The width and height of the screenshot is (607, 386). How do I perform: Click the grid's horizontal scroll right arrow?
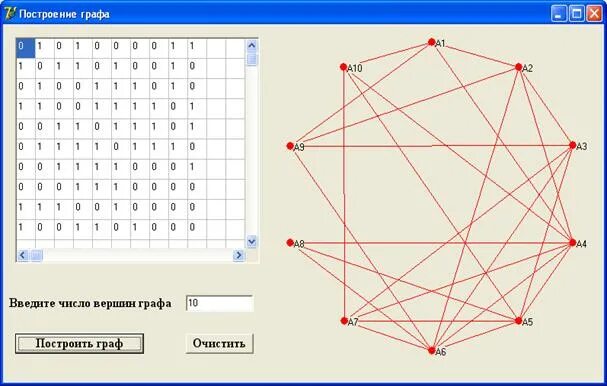click(x=239, y=255)
